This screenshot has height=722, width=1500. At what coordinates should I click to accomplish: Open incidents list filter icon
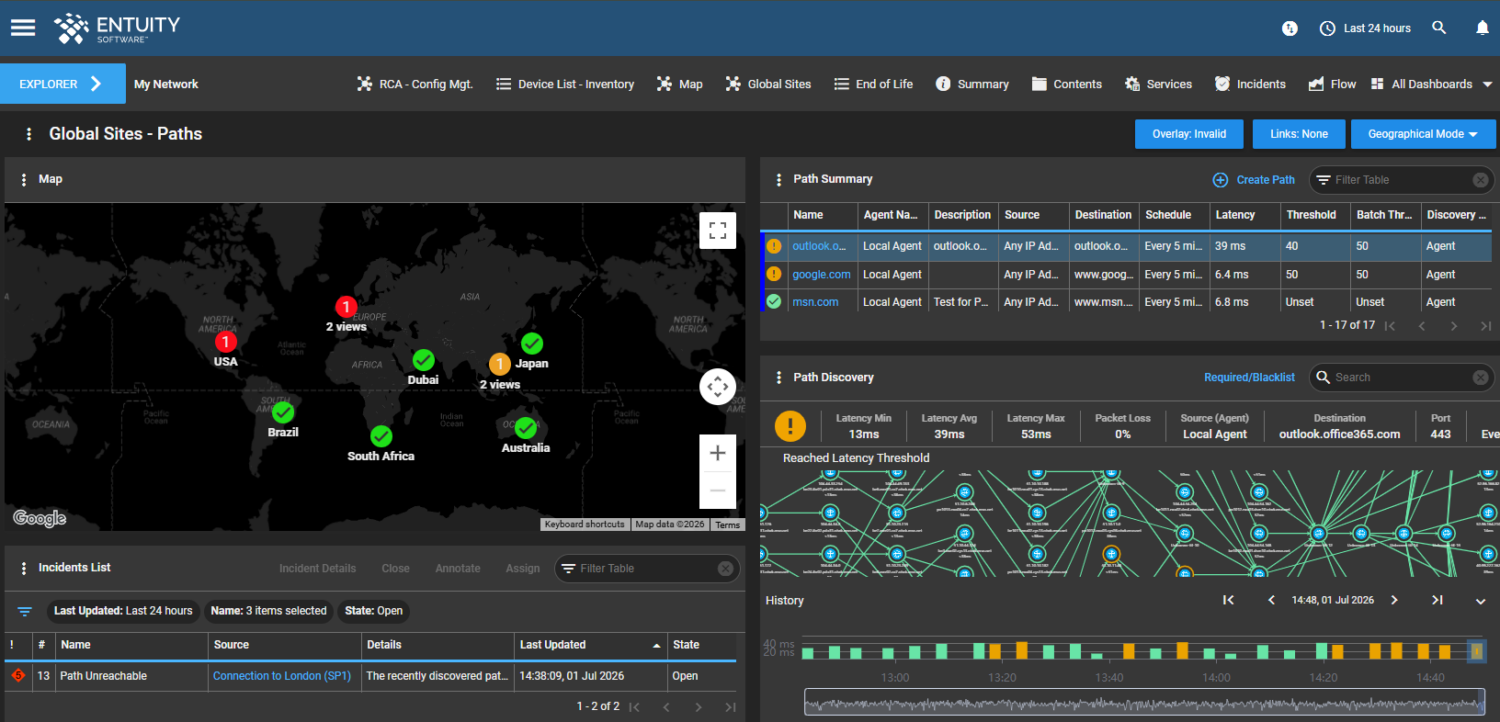click(x=25, y=611)
